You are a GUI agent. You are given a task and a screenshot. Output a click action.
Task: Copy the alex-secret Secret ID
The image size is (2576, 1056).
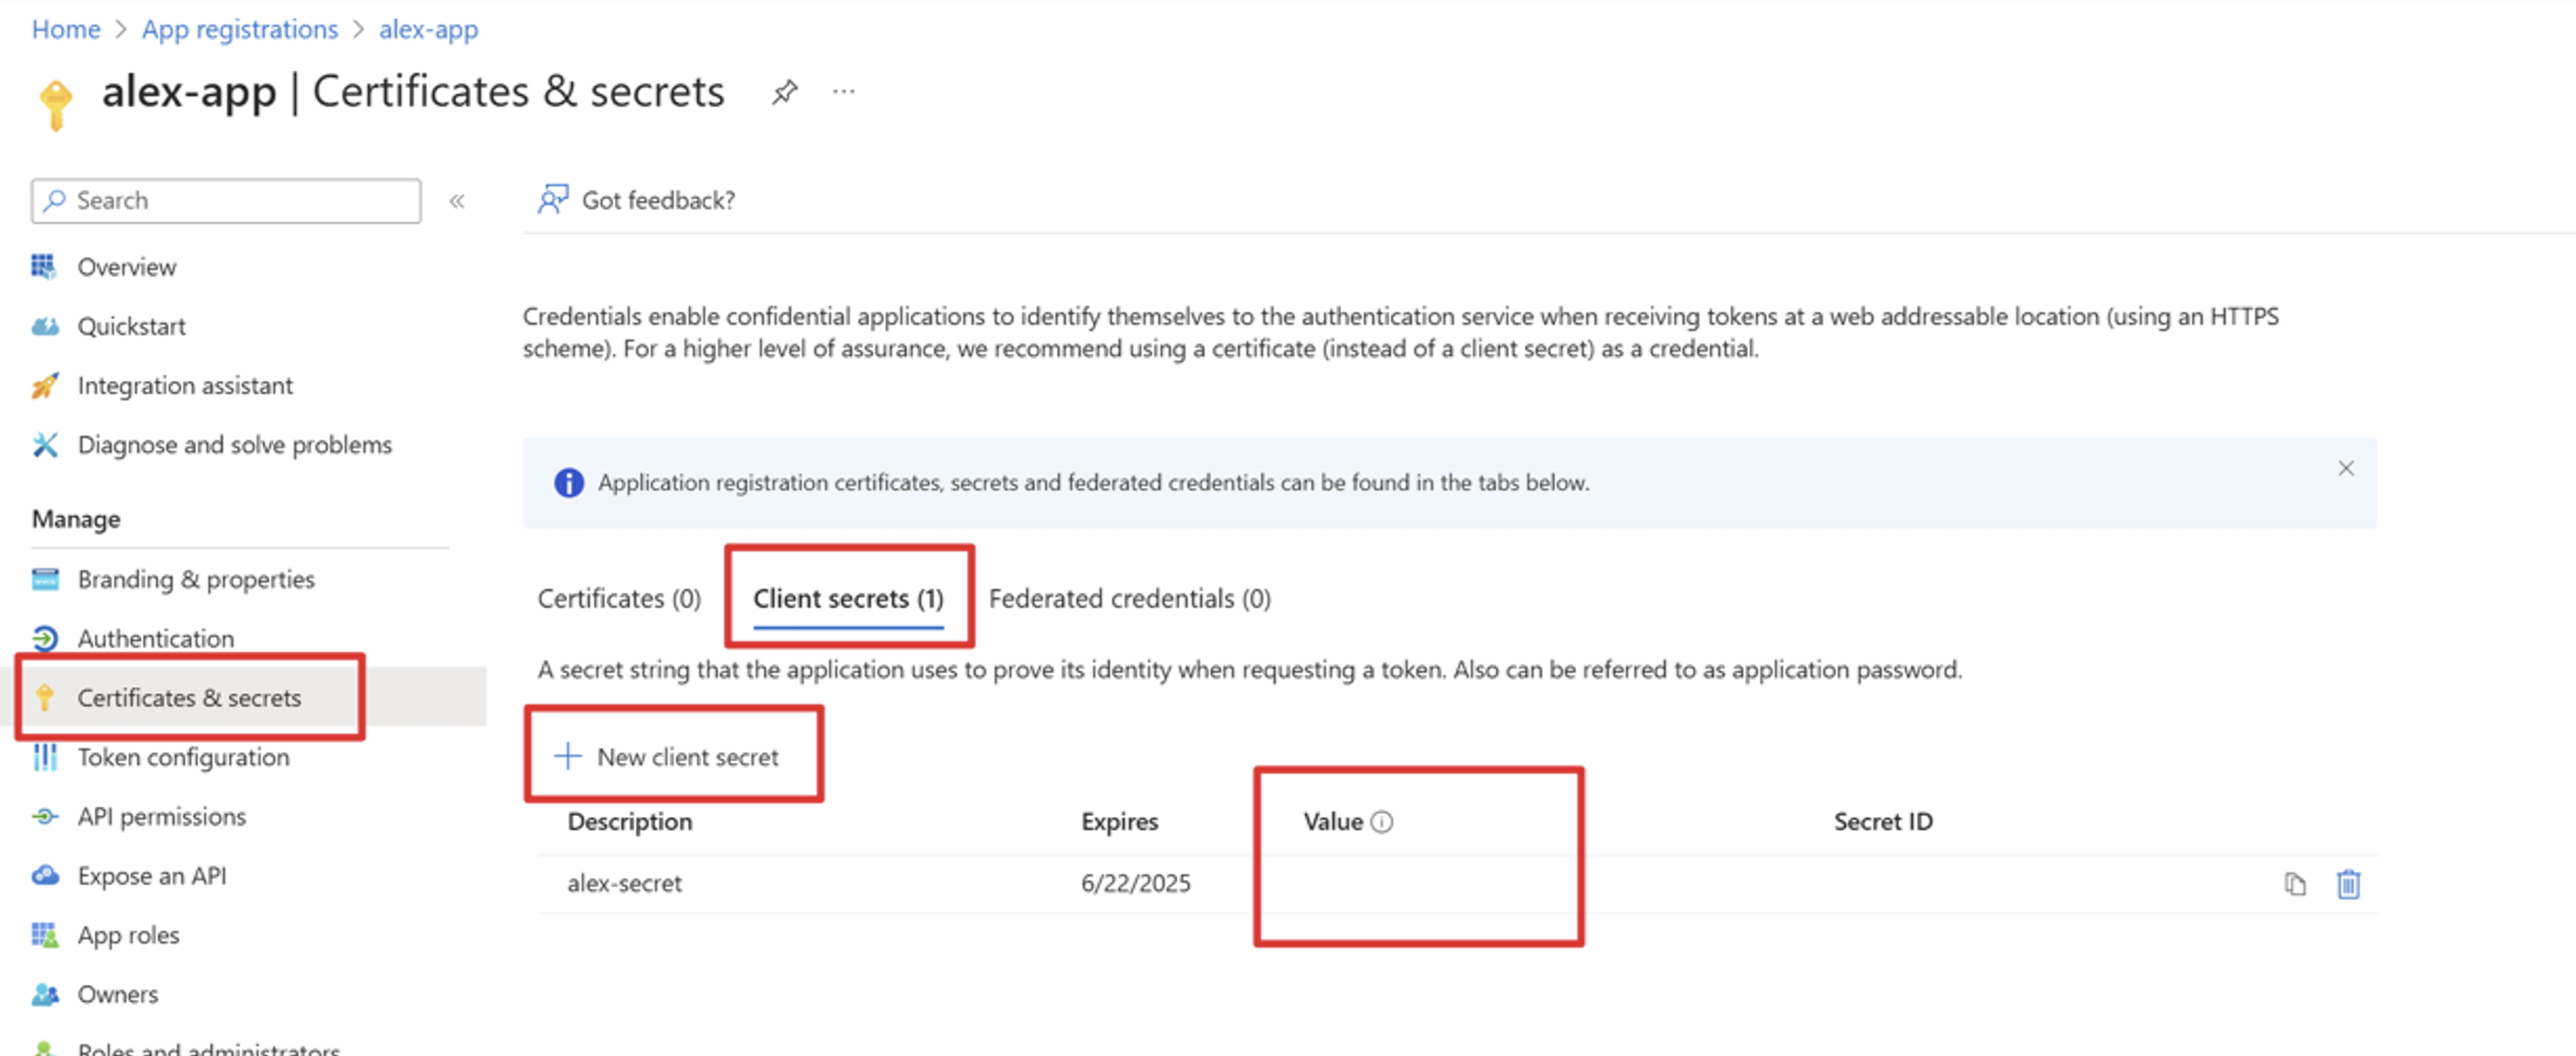point(2295,884)
